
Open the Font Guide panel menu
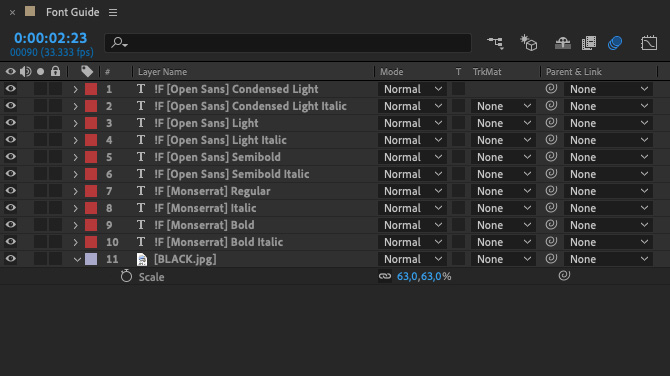click(x=113, y=12)
